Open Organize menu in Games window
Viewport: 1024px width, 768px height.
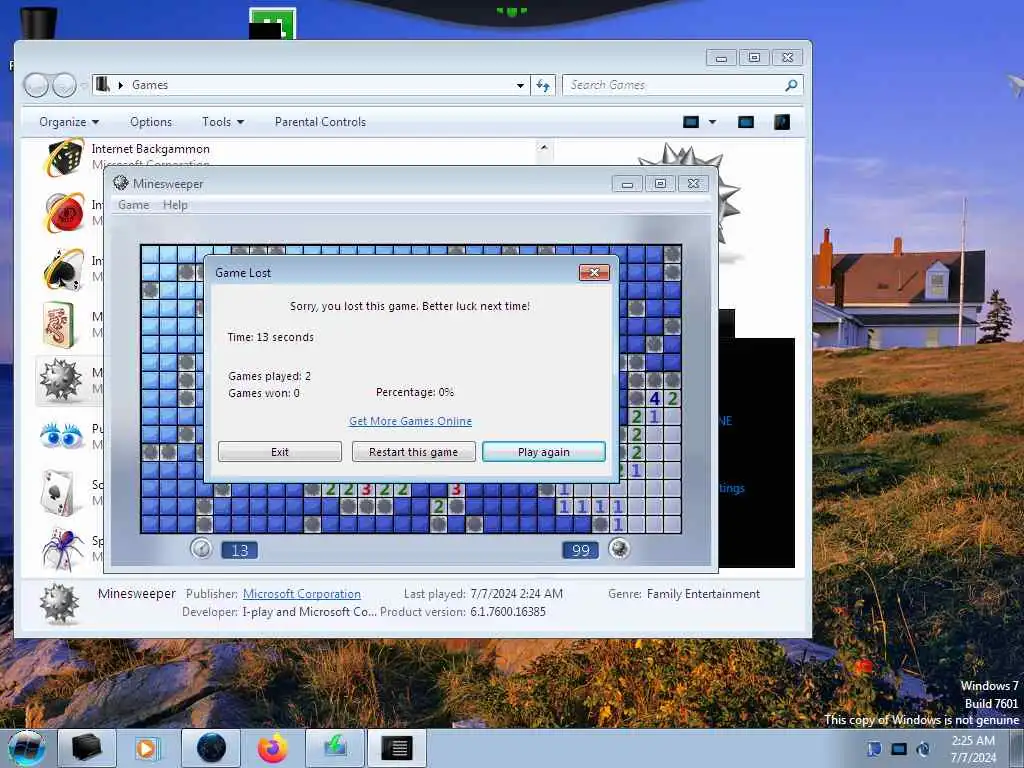tap(69, 122)
